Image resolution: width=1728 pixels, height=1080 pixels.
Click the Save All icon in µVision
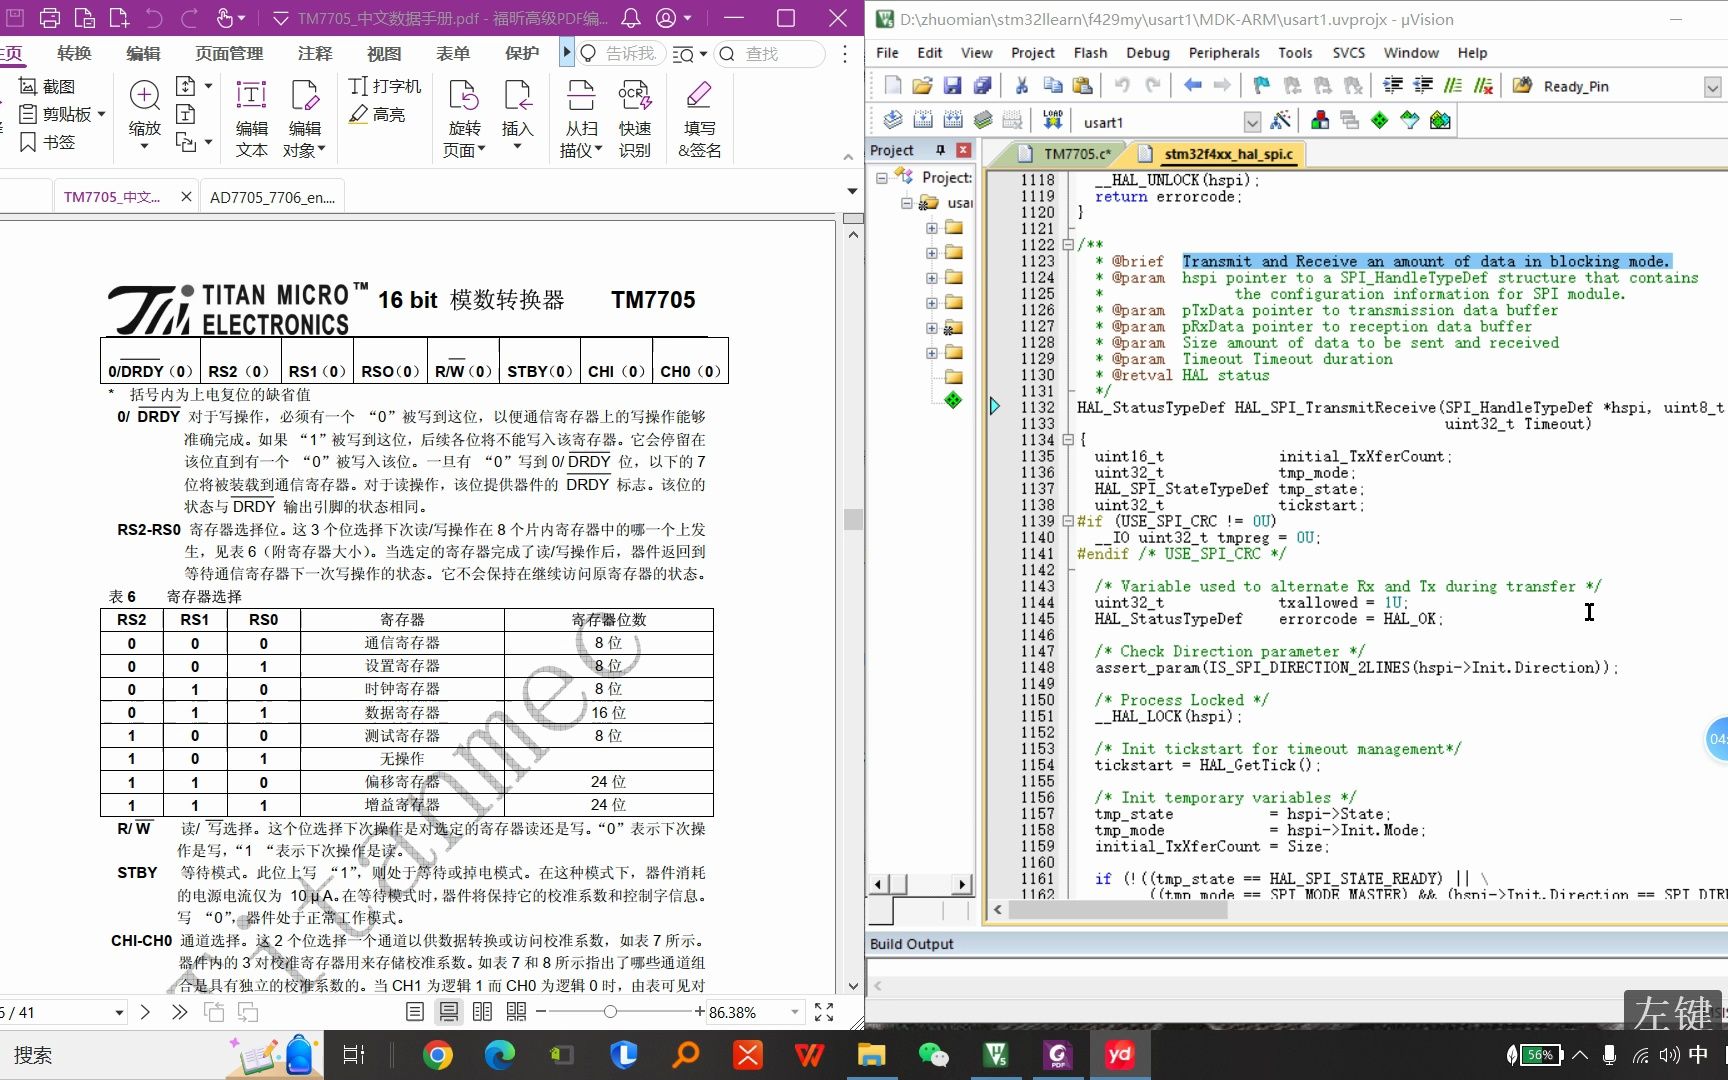982,86
